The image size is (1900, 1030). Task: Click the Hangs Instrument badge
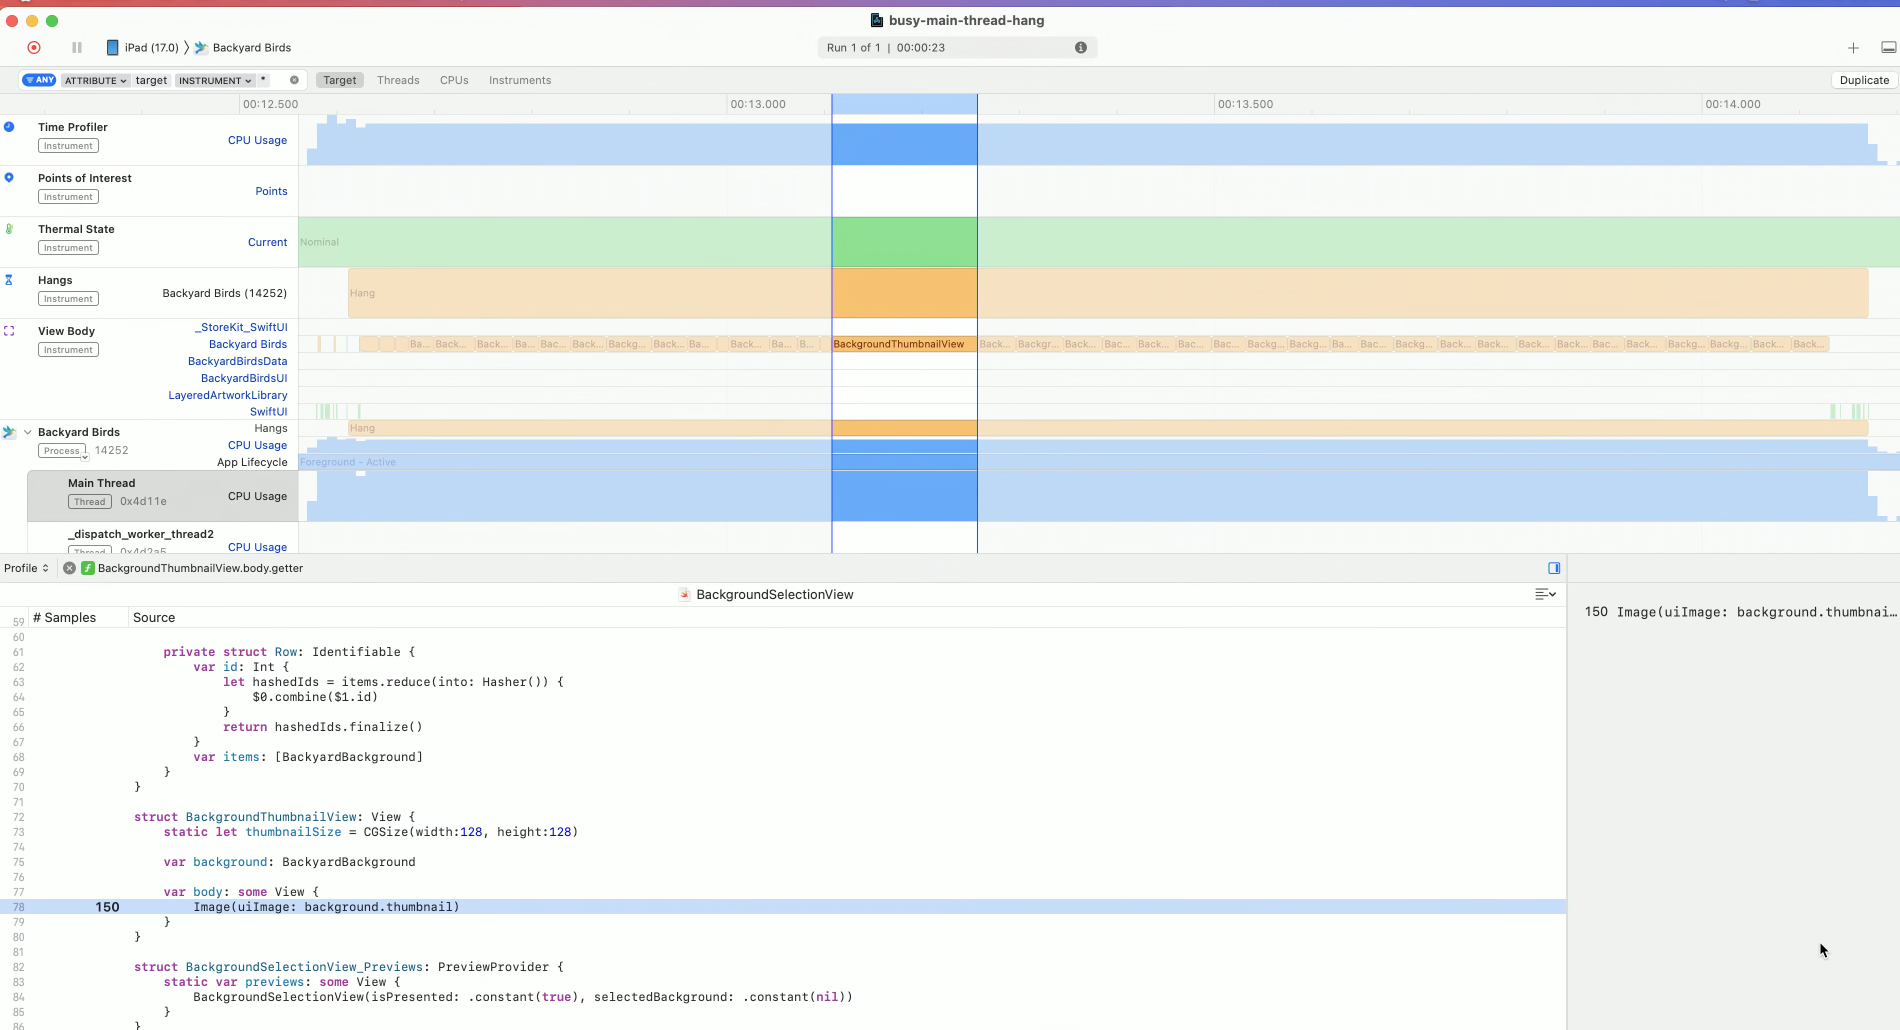click(68, 299)
